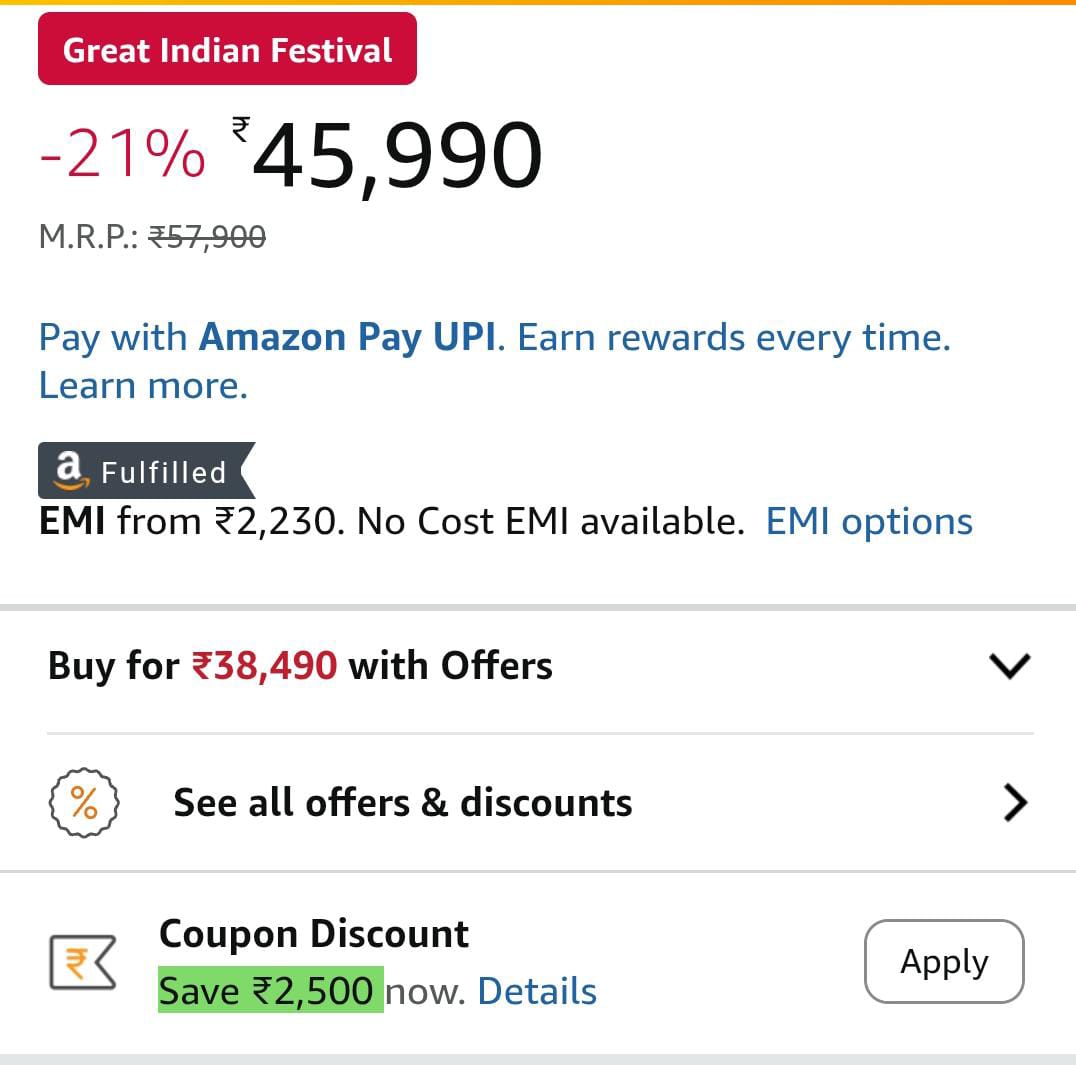Screen dimensions: 1076x1065
Task: Click the Coupon Discount heading
Action: pos(313,934)
